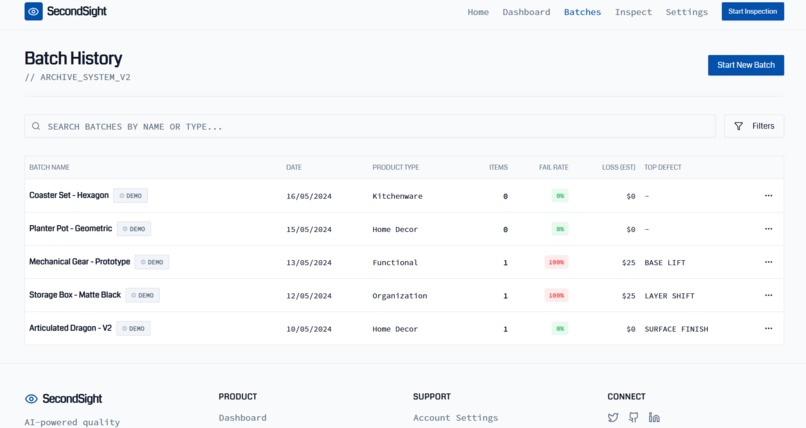Click the Functional product type cell
This screenshot has width=806, height=428.
395,263
